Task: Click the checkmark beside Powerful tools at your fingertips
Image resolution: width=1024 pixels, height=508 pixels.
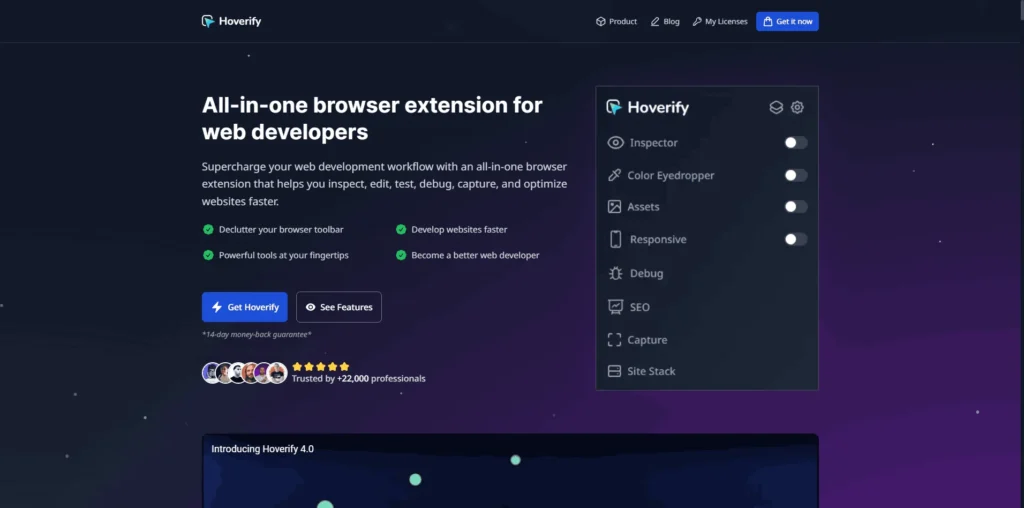Action: click(208, 255)
